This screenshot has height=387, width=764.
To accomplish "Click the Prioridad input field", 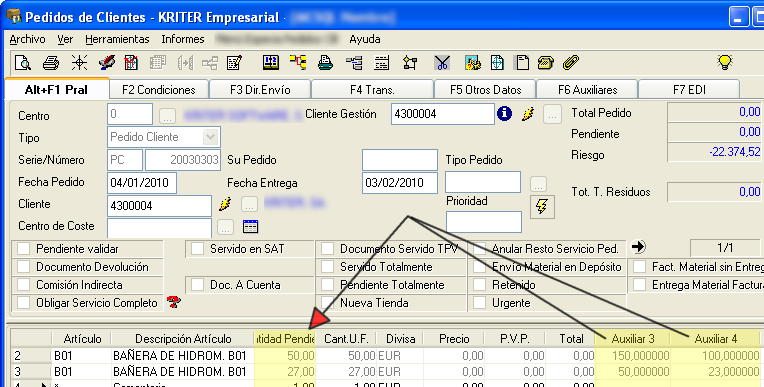I will 484,222.
